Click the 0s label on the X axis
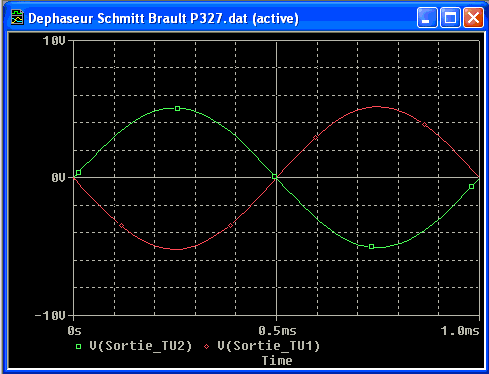Viewport: 489px width, 374px height. [74, 331]
